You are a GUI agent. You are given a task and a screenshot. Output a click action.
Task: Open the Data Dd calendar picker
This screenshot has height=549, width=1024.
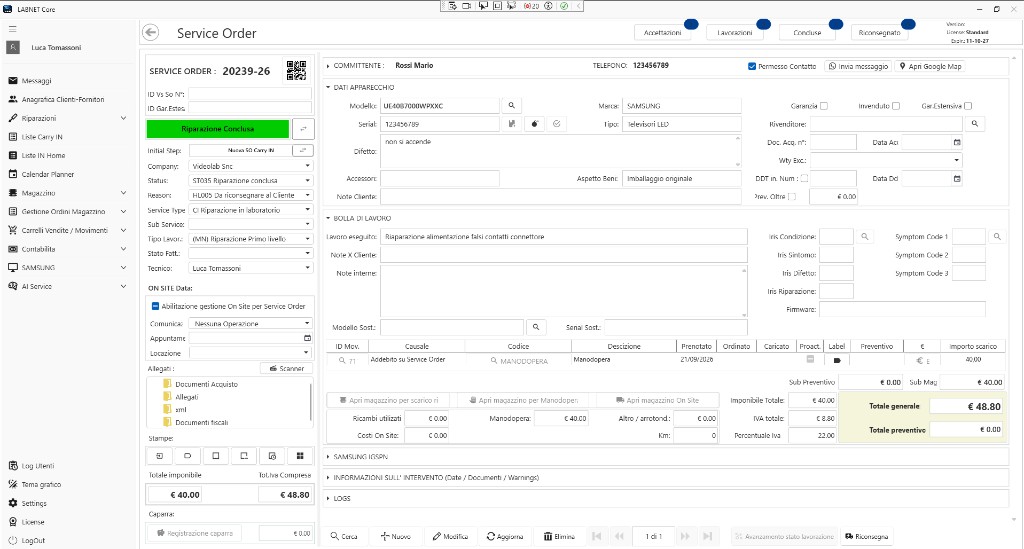point(957,179)
